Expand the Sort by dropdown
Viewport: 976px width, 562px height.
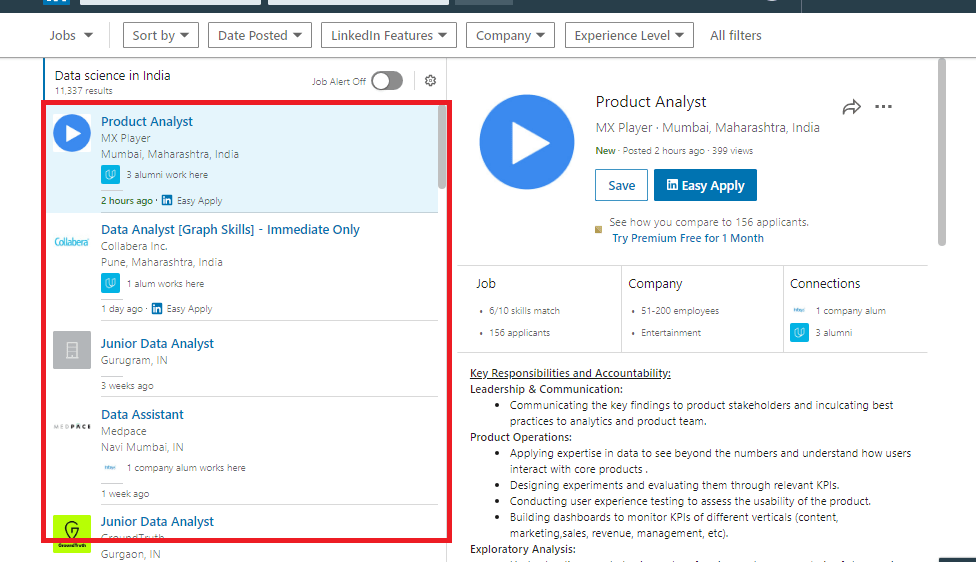(161, 35)
